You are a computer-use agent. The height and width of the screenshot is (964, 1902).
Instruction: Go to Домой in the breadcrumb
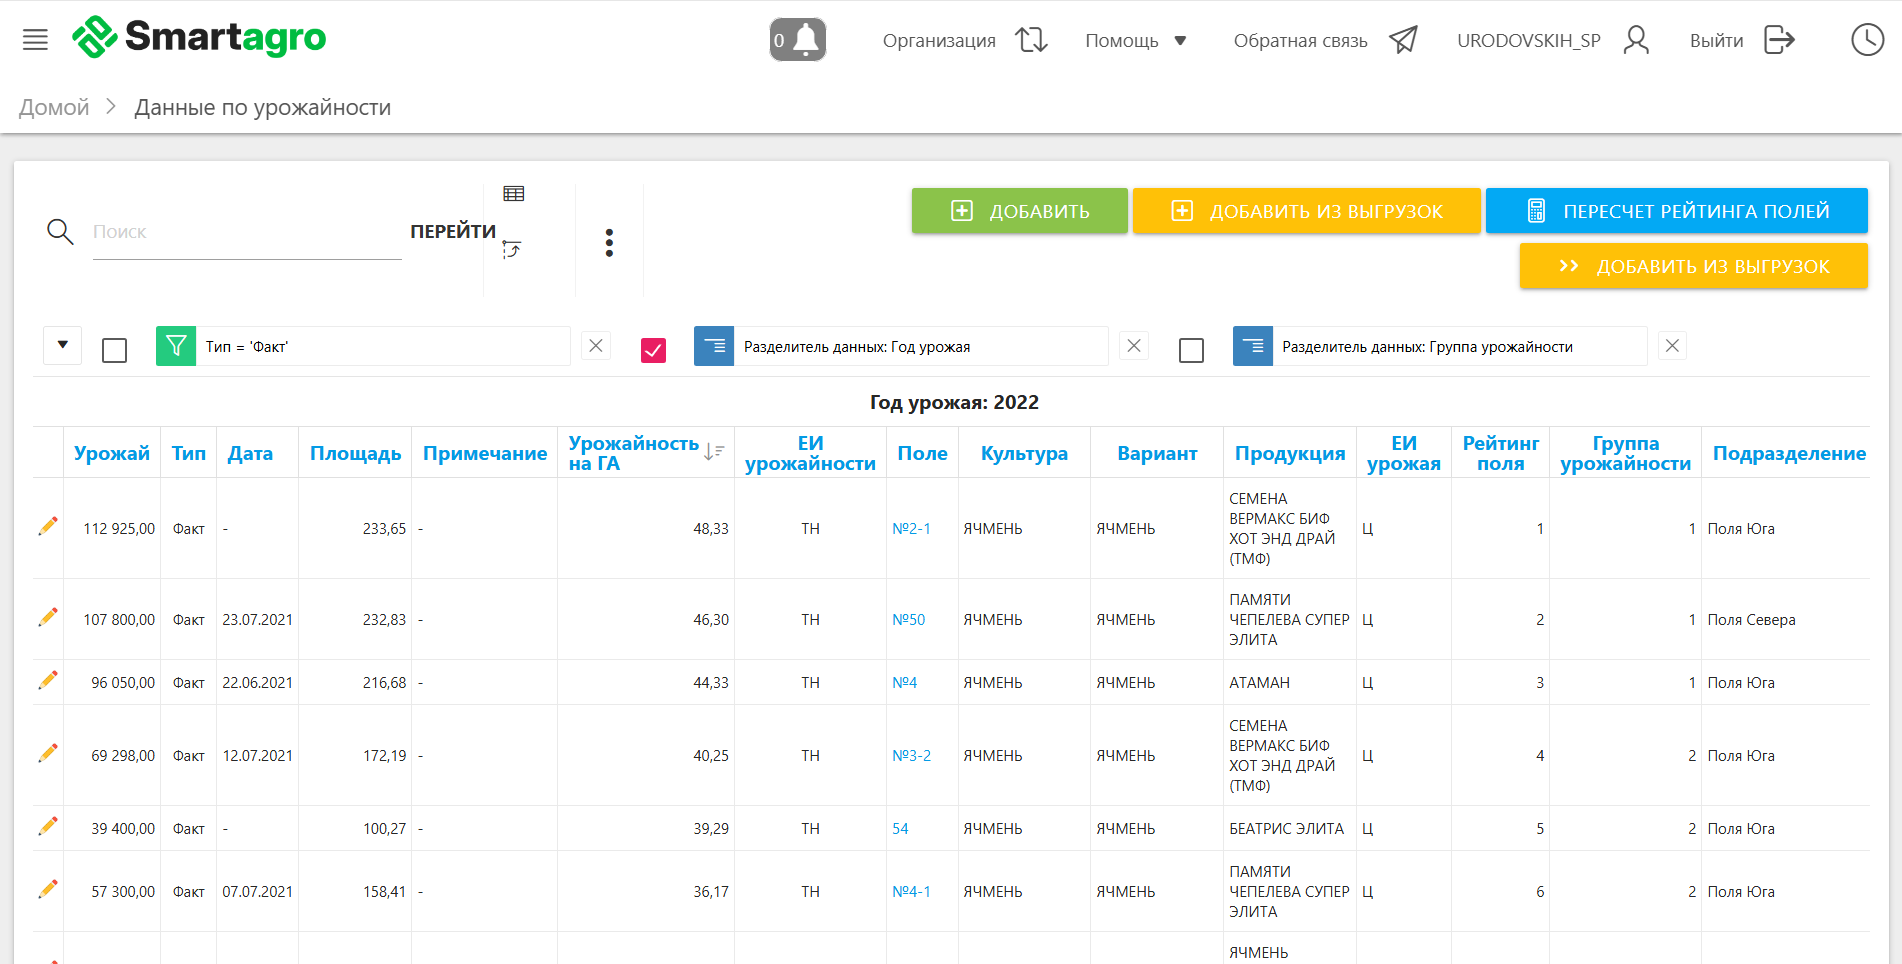click(54, 107)
